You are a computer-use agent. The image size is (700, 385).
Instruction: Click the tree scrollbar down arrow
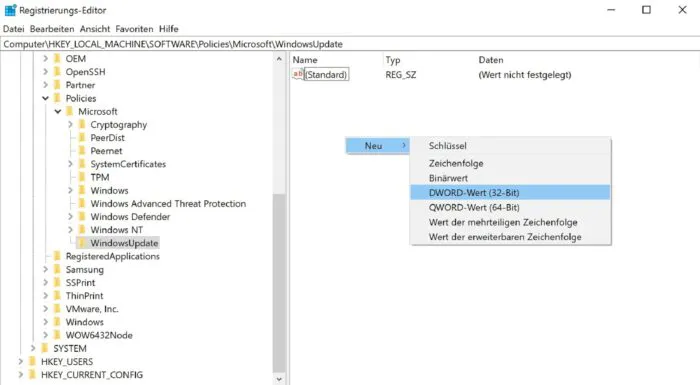[279, 379]
